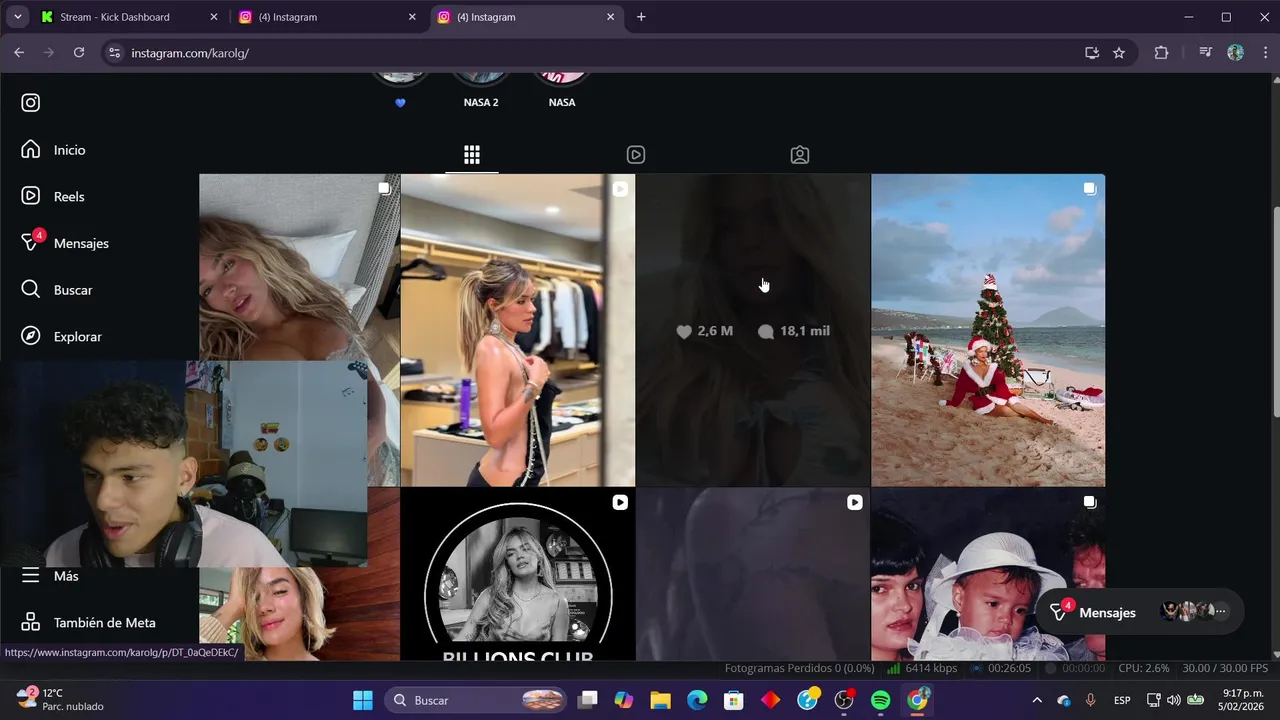Open Mensajes in the left sidebar
This screenshot has height=720, width=1280.
[66, 243]
